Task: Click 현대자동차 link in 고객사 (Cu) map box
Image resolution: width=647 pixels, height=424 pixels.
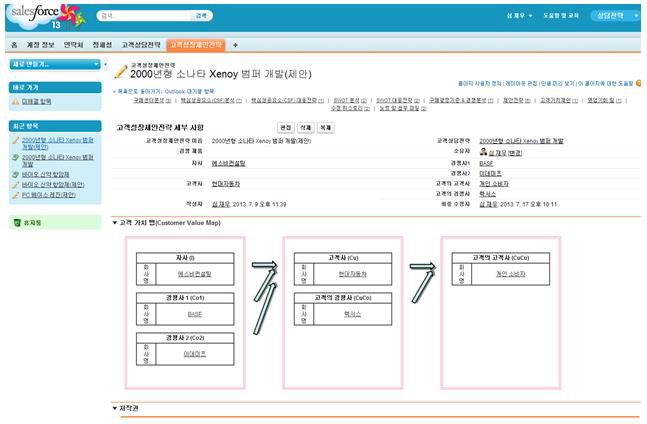Action: (352, 274)
